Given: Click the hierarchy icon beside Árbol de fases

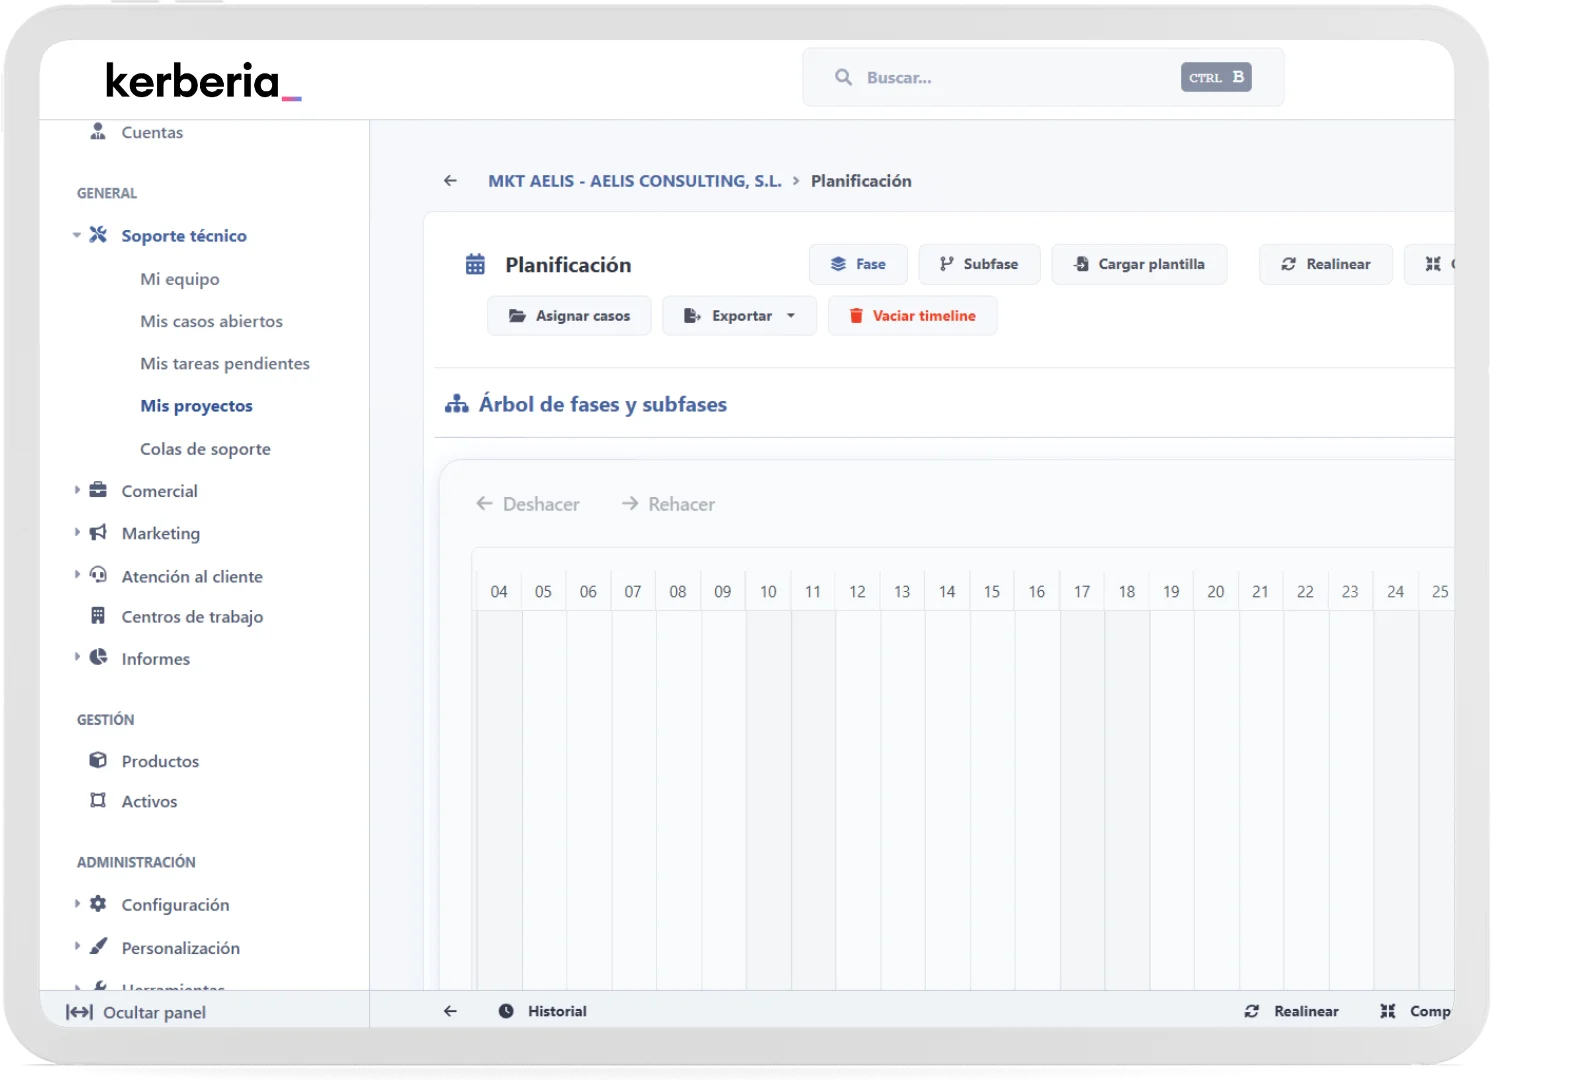Looking at the screenshot, I should tap(457, 405).
